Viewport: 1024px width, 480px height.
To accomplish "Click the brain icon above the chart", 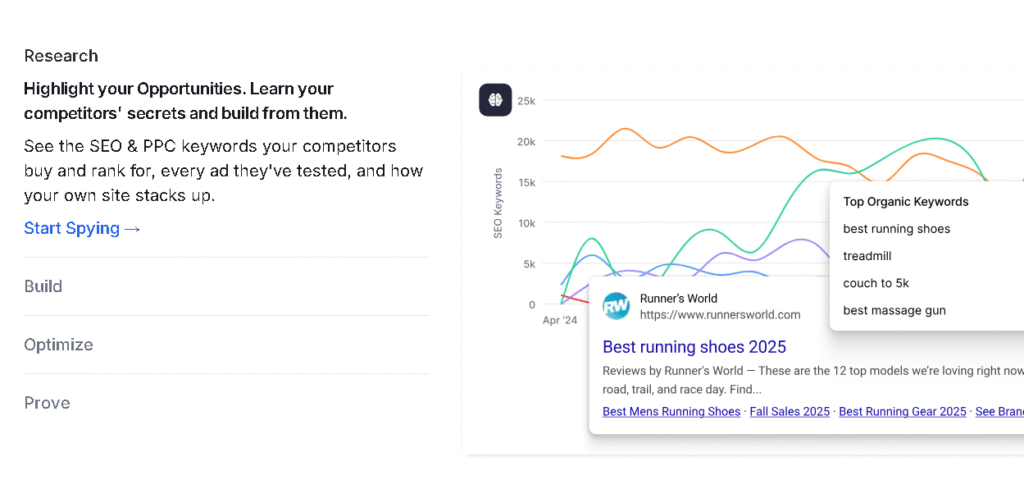I will [495, 100].
